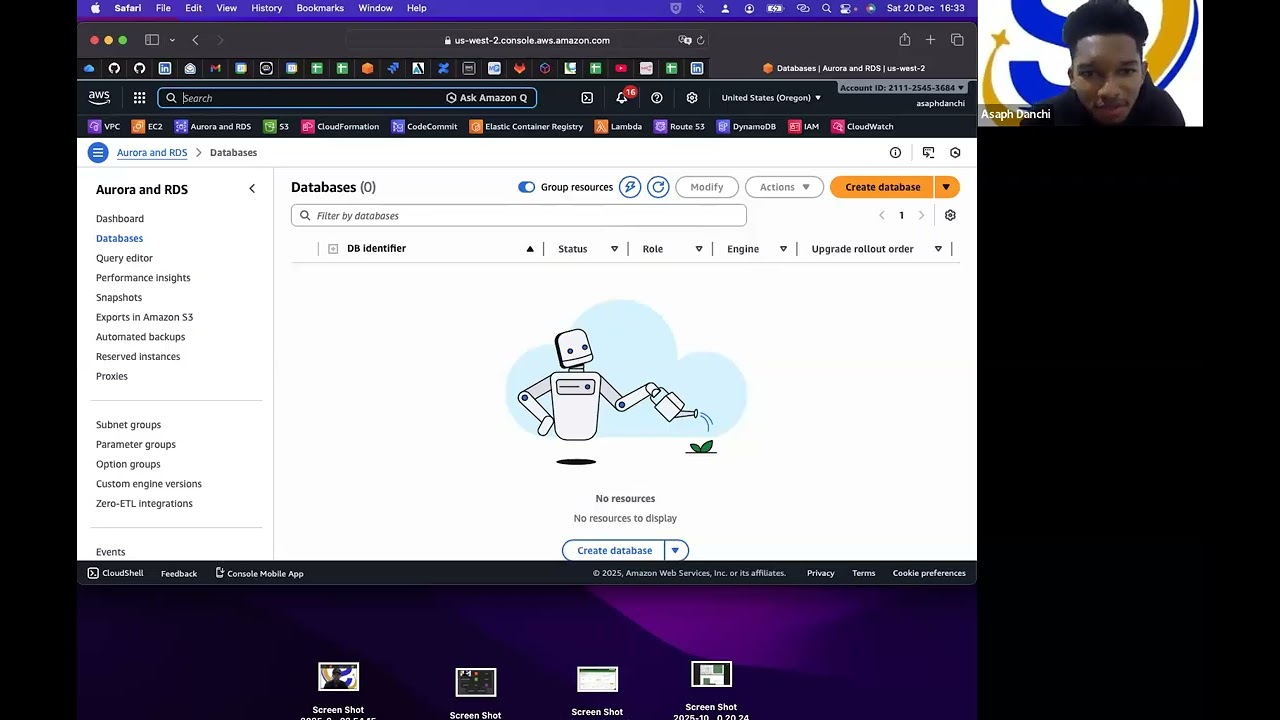
Task: Click the Modify button
Action: (x=707, y=187)
